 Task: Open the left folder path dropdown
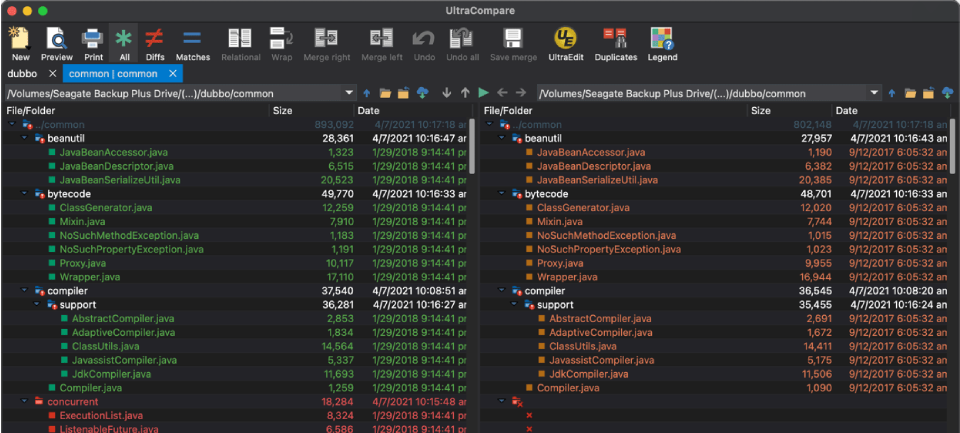[x=349, y=93]
